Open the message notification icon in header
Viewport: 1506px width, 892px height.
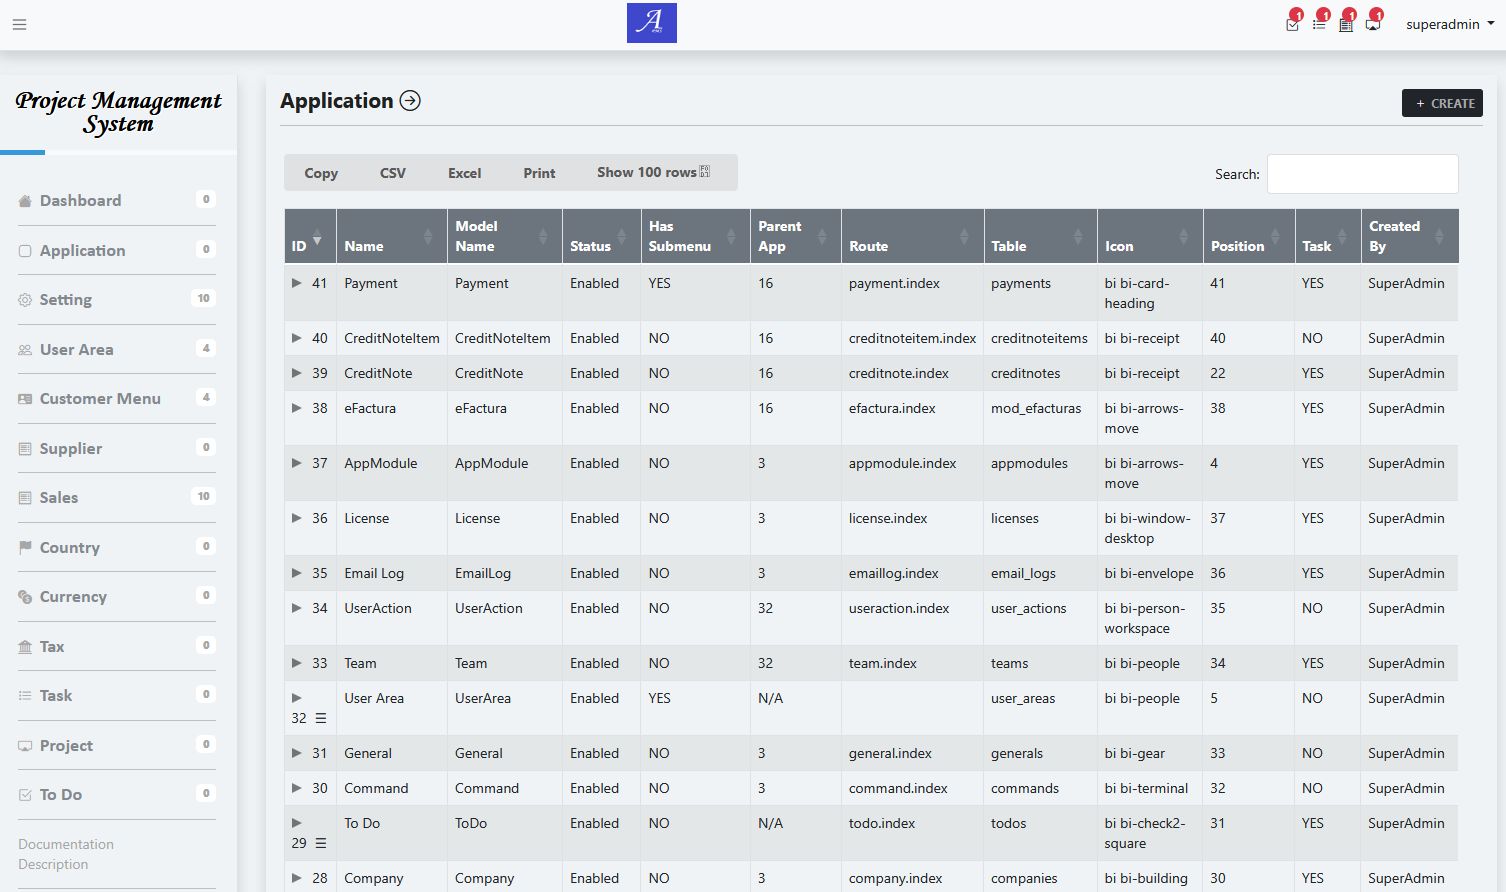coord(1373,24)
